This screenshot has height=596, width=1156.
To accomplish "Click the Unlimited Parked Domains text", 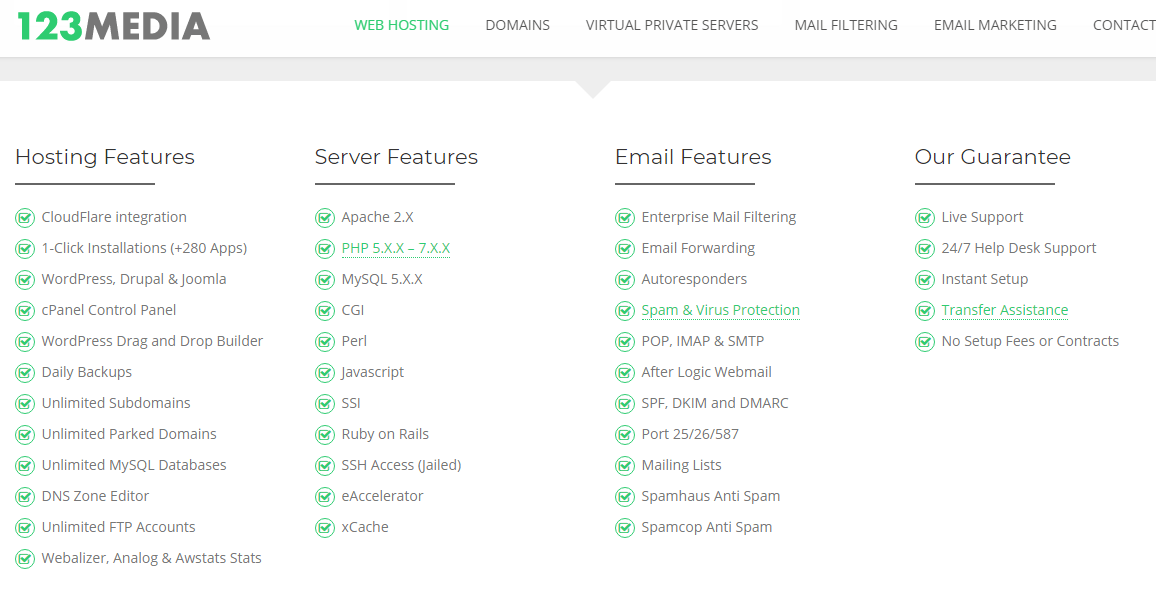I will [129, 434].
